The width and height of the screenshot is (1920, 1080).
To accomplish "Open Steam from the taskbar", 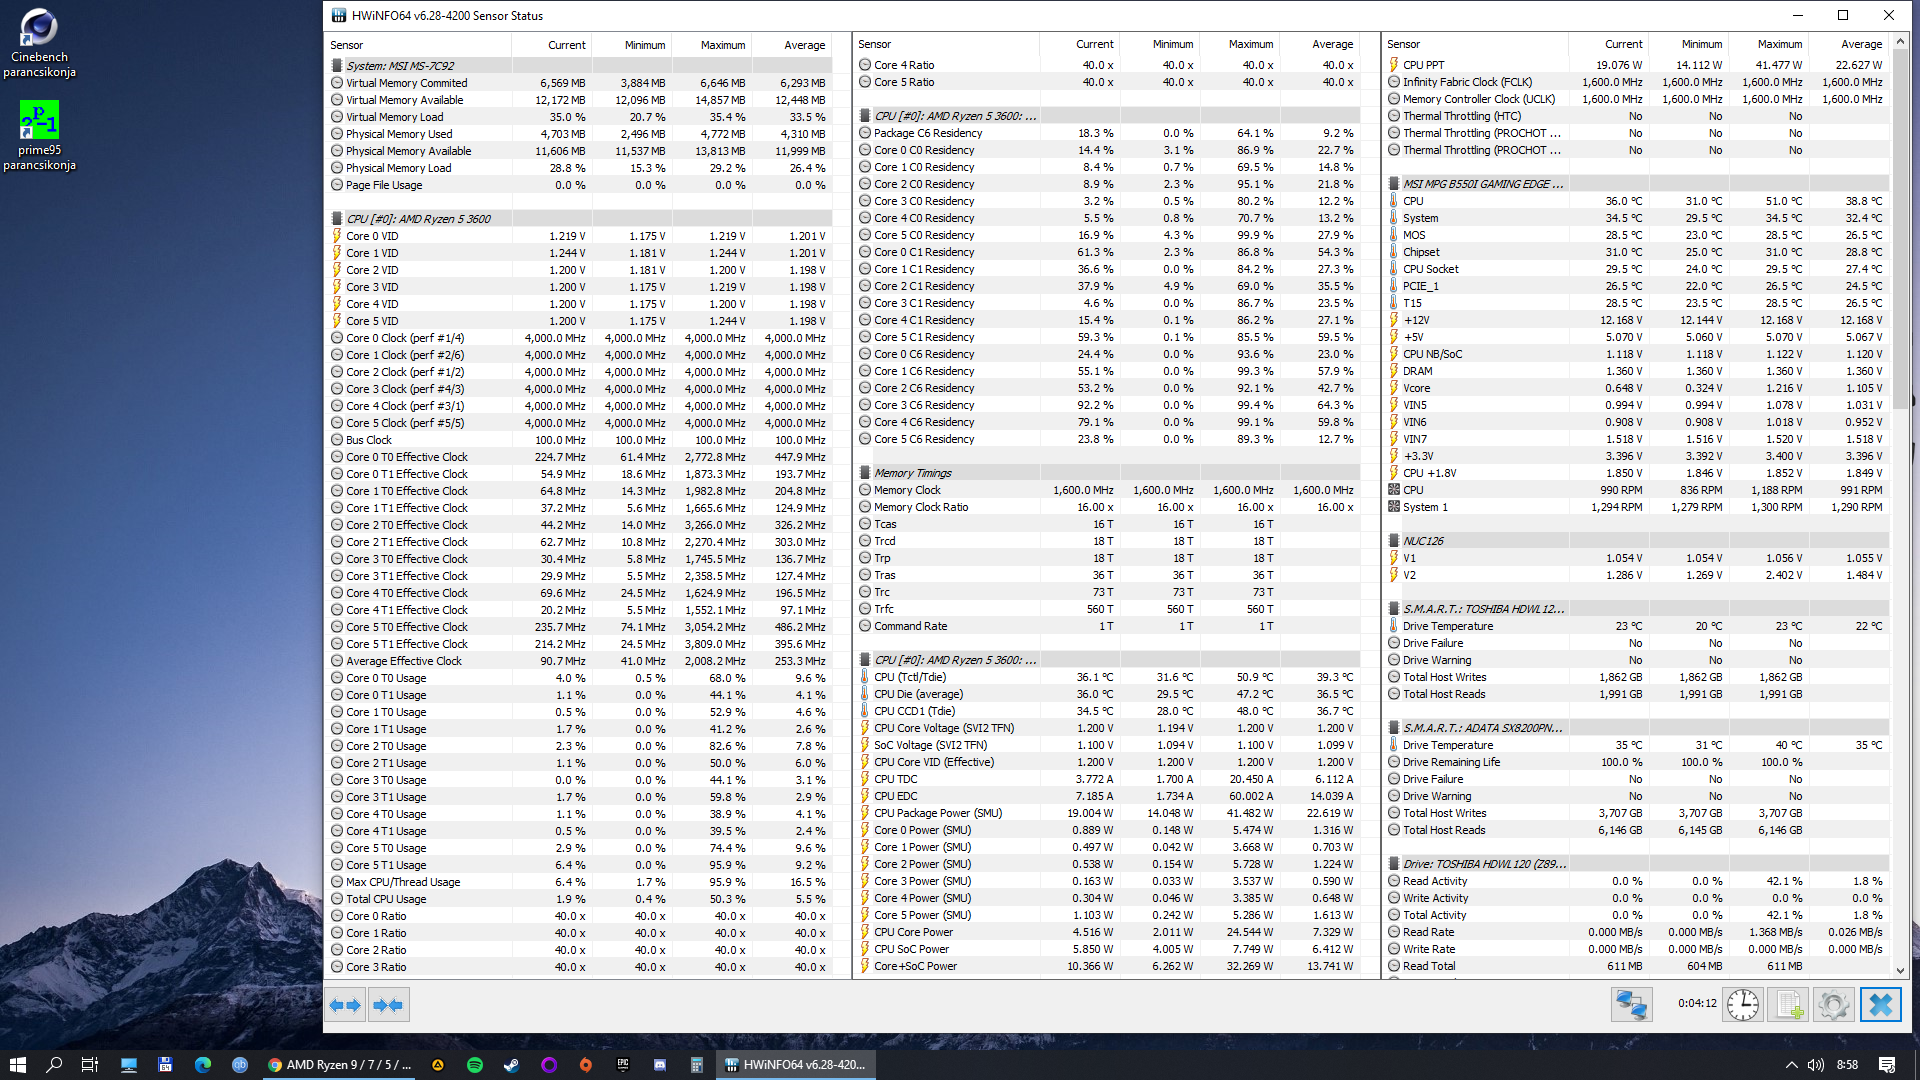I will click(x=511, y=1065).
